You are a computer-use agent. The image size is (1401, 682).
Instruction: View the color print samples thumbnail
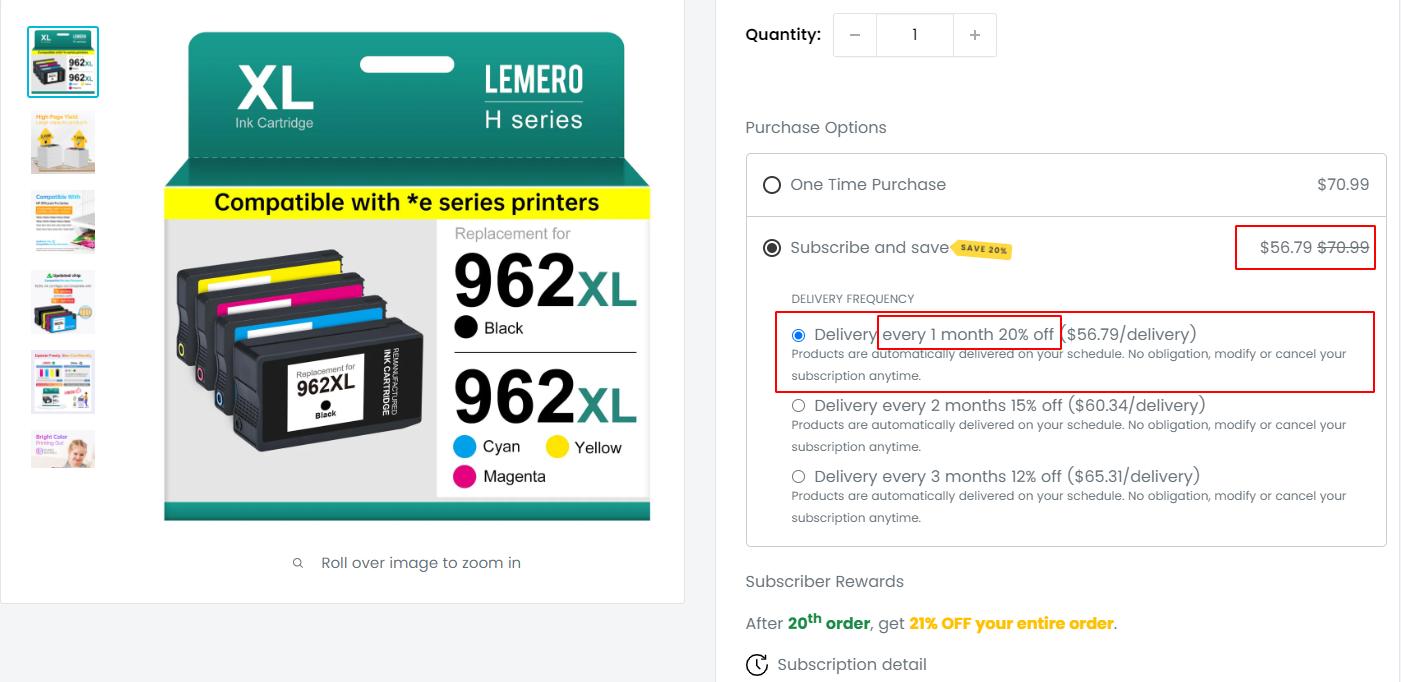pyautogui.click(x=63, y=381)
